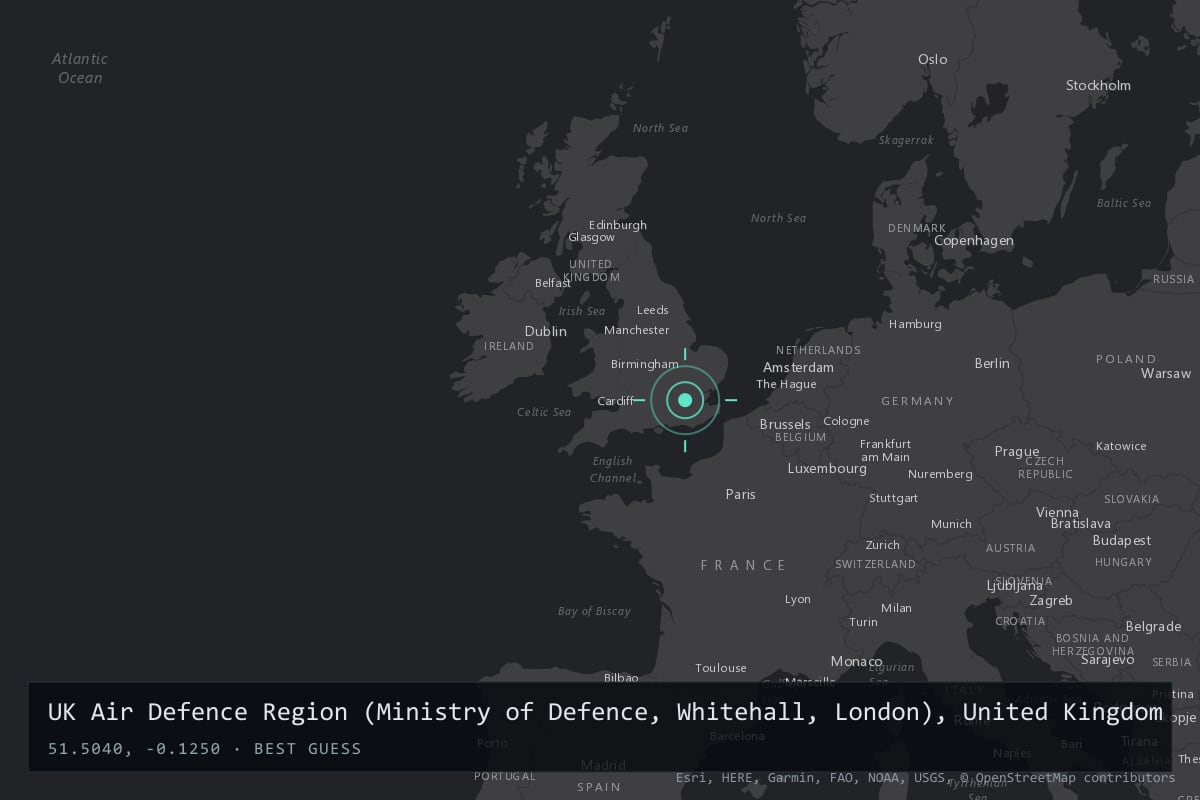Select the Berlin label
The image size is (1200, 800).
[992, 363]
